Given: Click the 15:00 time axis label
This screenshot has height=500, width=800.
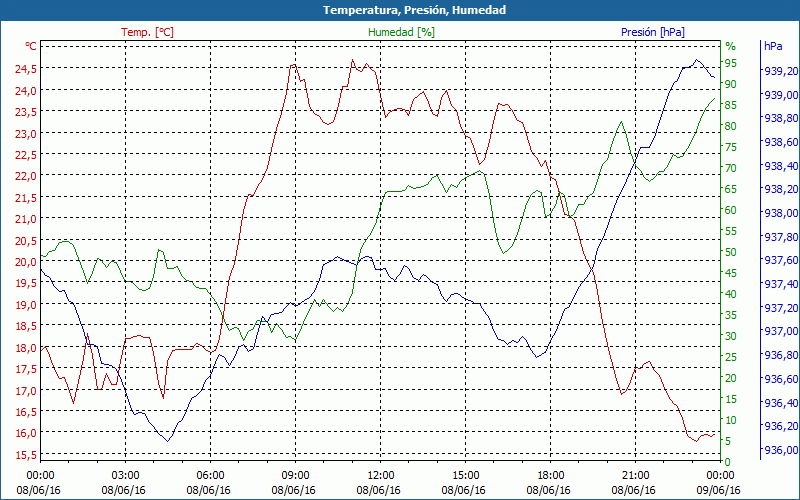Looking at the screenshot, I should click(x=465, y=476).
